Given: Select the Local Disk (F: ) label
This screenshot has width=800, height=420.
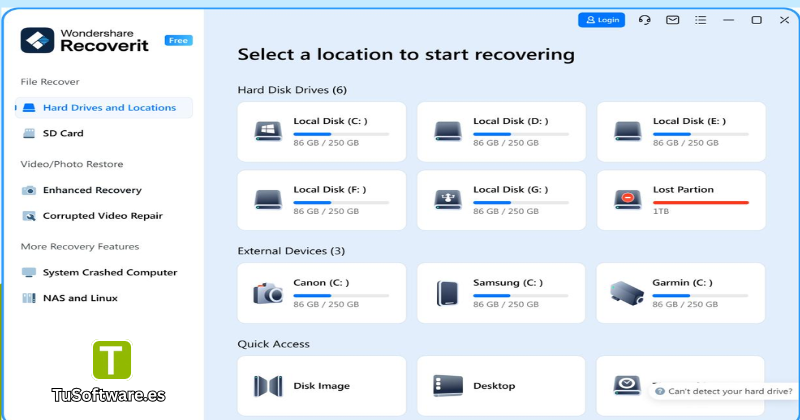Looking at the screenshot, I should click(x=330, y=189).
